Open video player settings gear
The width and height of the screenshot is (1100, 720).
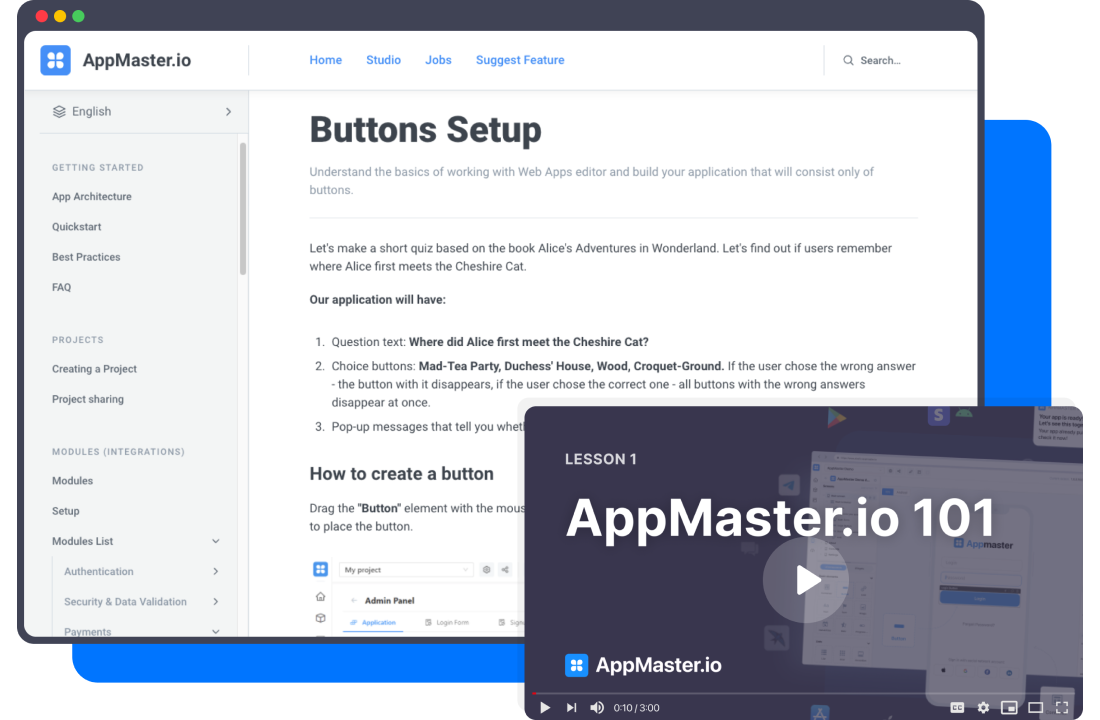983,707
